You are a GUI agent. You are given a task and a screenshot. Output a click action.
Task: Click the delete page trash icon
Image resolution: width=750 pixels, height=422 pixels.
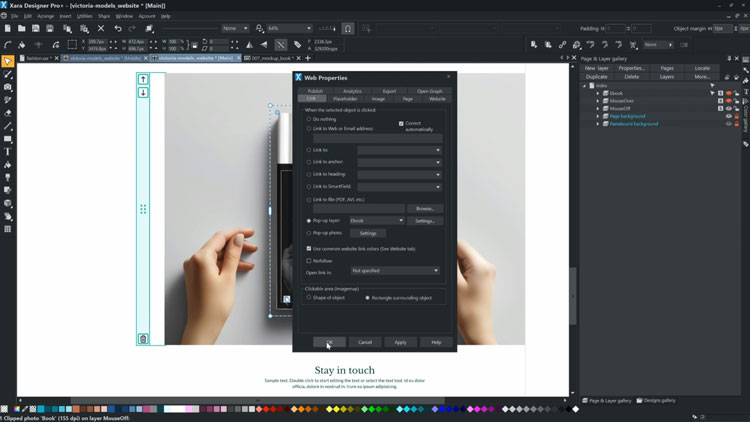pos(143,339)
